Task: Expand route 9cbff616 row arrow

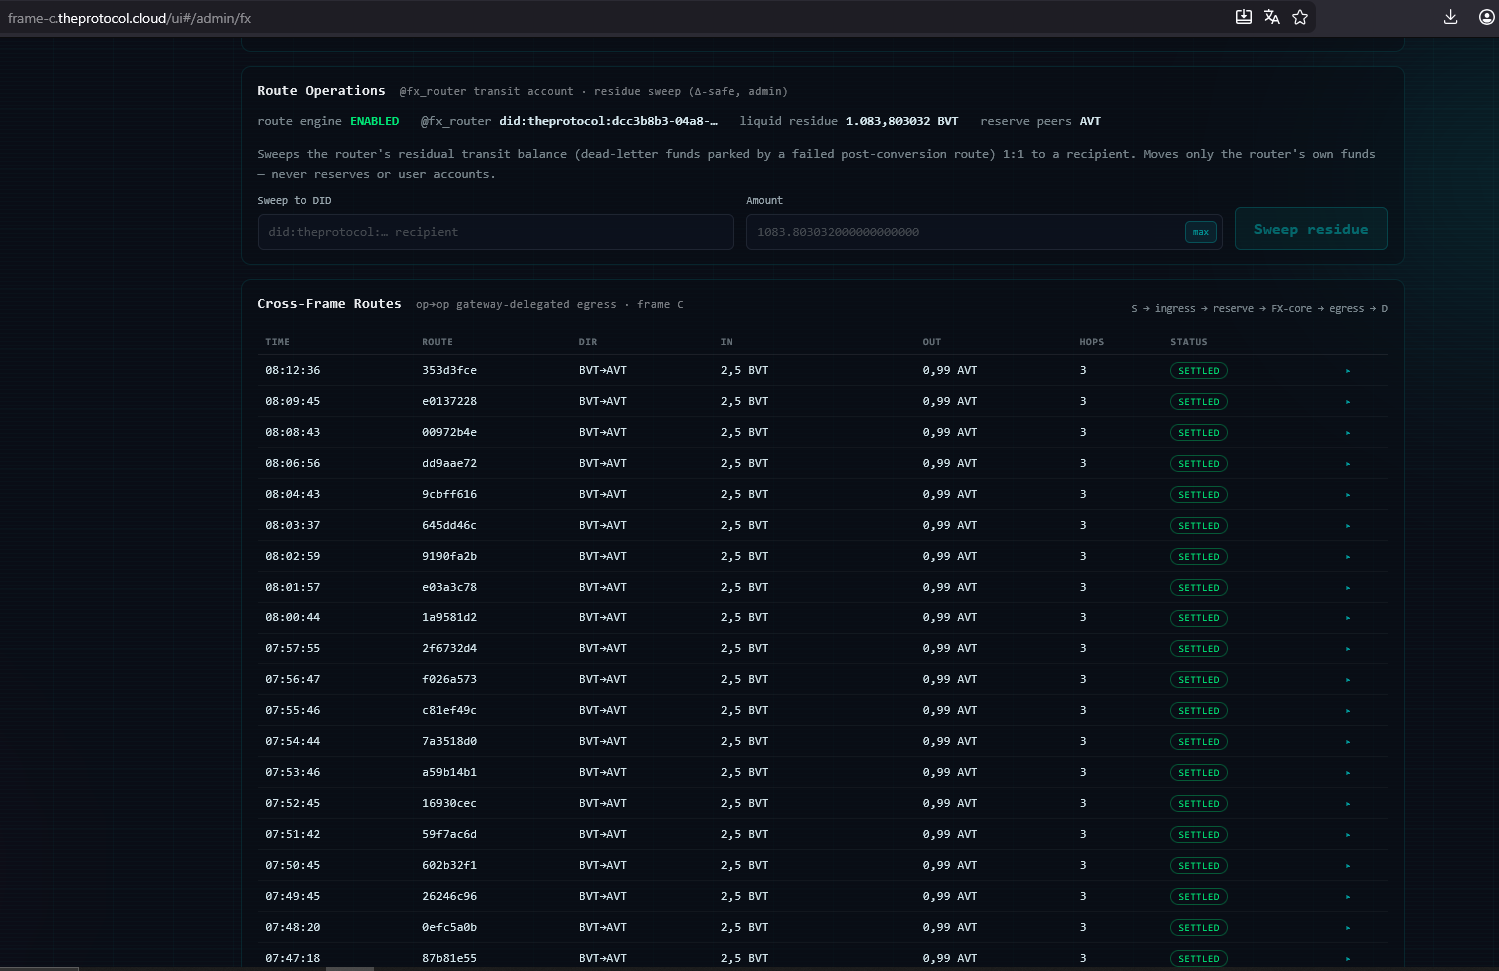Action: point(1348,495)
